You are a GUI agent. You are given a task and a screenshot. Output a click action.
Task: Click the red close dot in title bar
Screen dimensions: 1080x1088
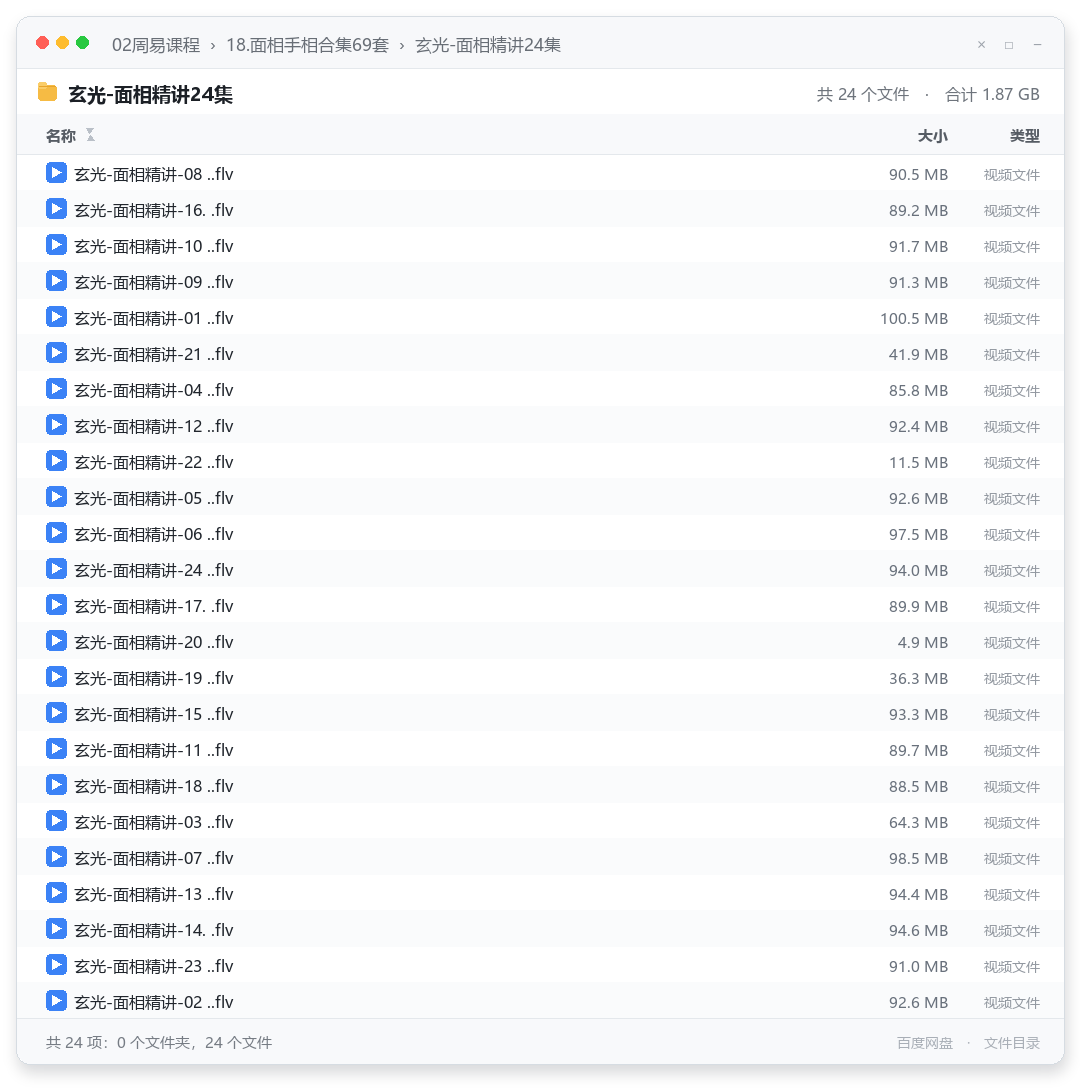click(x=42, y=43)
